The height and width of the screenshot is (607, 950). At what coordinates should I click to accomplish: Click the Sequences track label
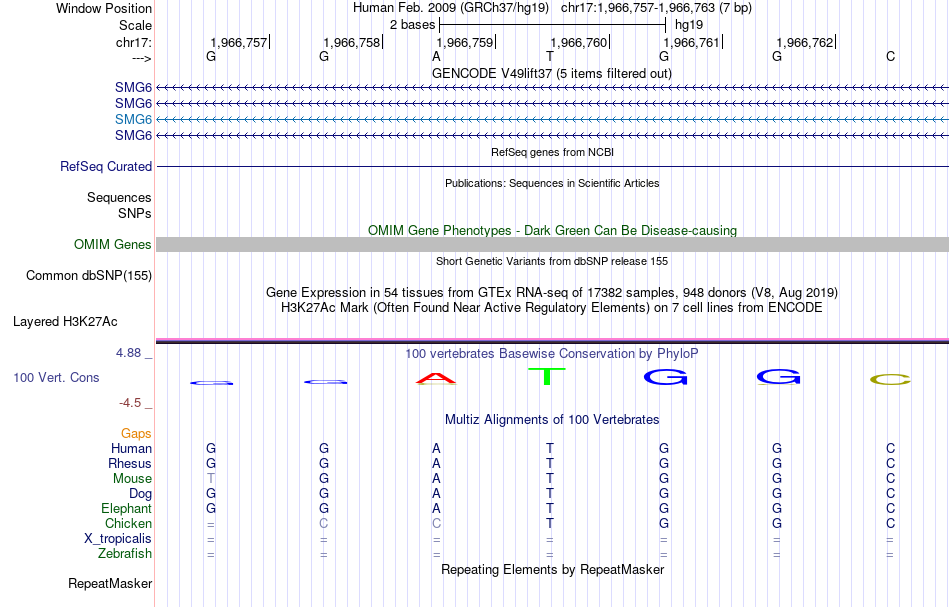point(119,197)
